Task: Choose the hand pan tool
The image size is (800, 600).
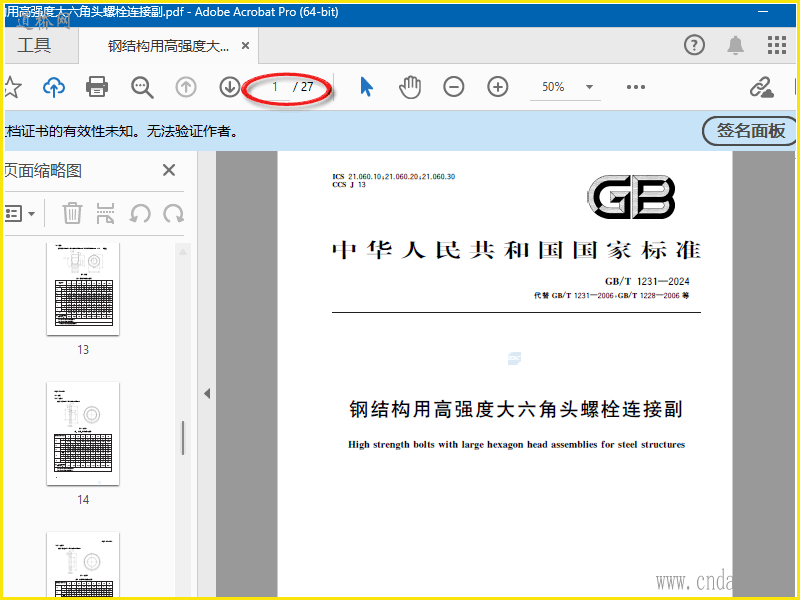Action: click(410, 87)
